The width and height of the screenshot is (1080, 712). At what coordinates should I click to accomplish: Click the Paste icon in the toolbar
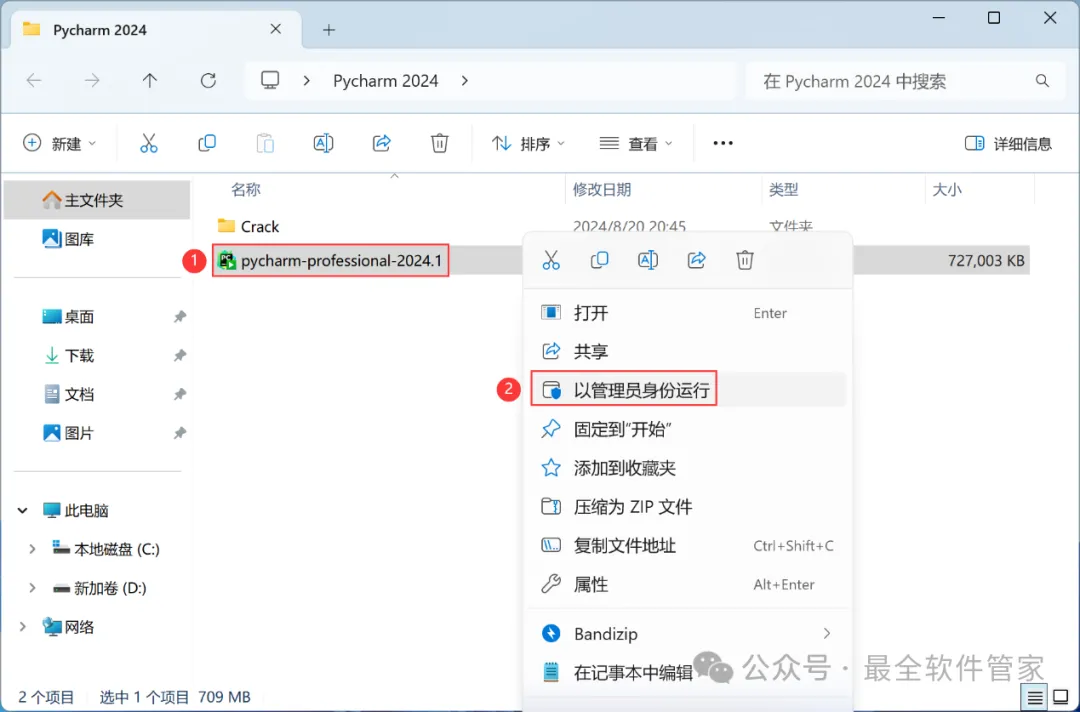tap(265, 143)
